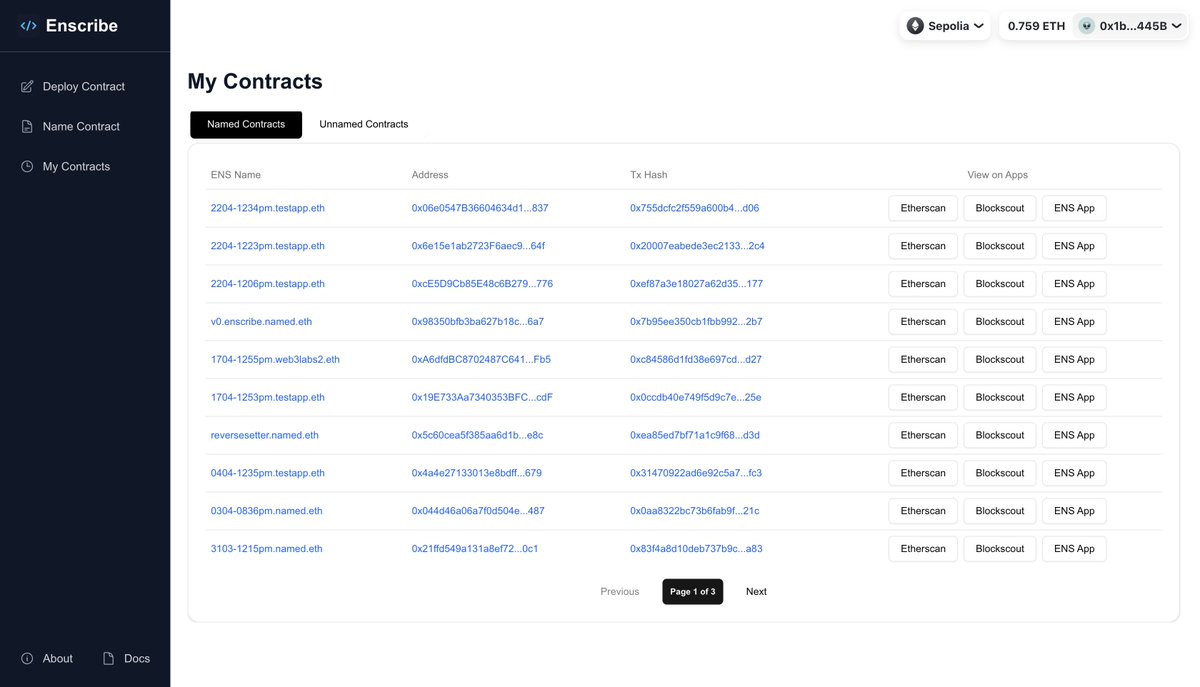1200x687 pixels.
Task: Click the My Contracts clock icon
Action: 27,166
